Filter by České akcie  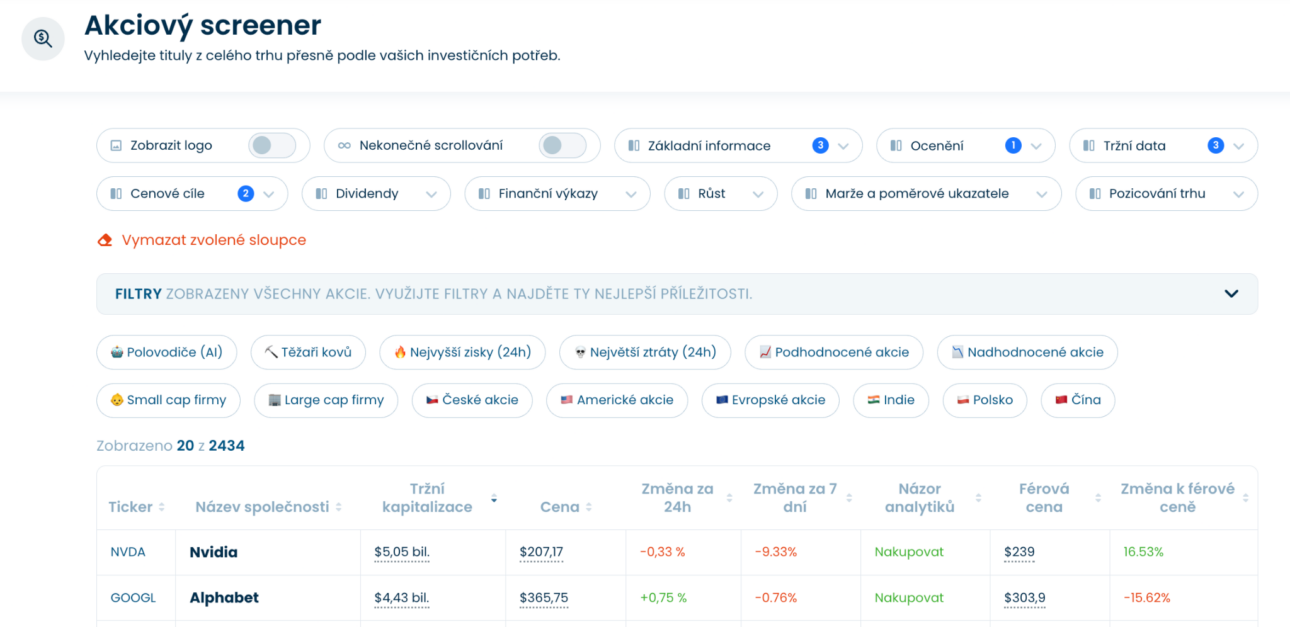[x=472, y=400]
